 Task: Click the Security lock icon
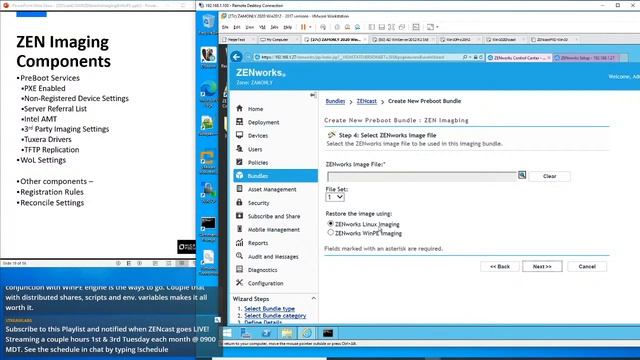(x=240, y=202)
